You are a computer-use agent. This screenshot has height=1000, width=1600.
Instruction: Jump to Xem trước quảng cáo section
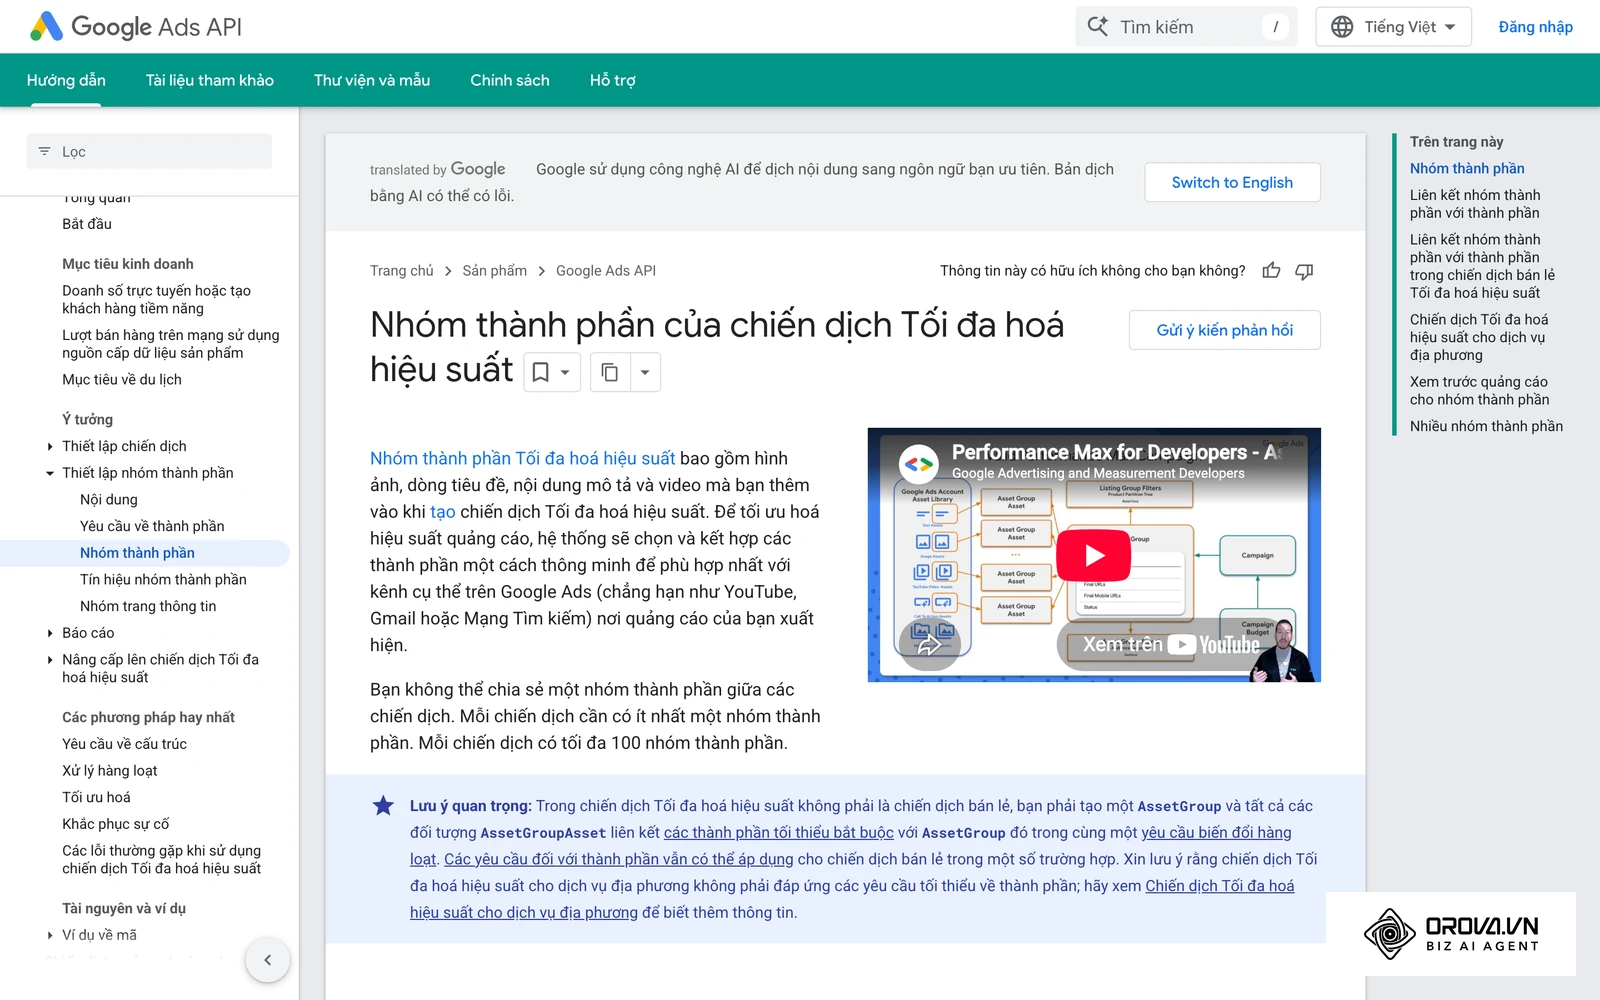coord(1479,391)
